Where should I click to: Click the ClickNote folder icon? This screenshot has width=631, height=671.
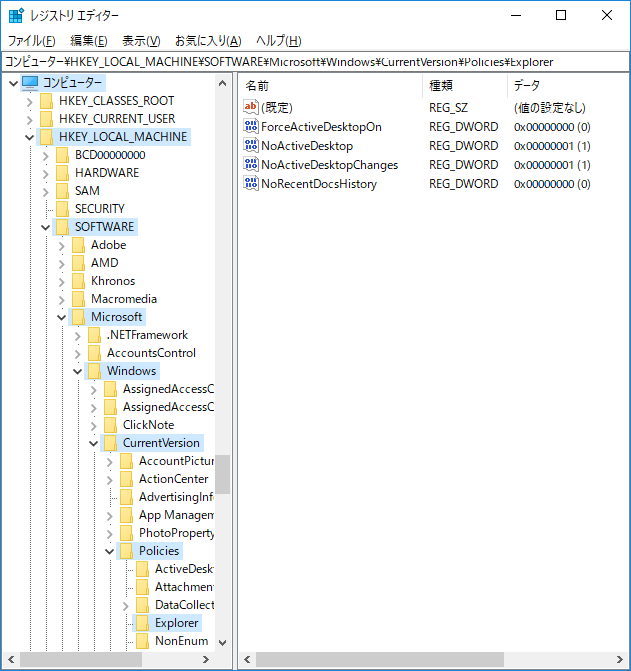tap(110, 425)
